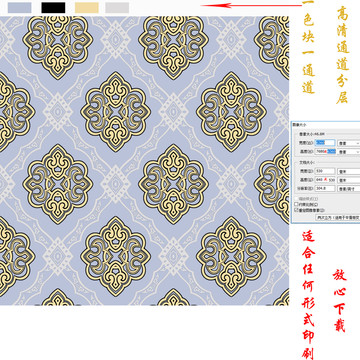Uncheck the 重定图像像素 (resample image) checkbox
The height and width of the screenshot is (360, 360).
click(x=296, y=210)
